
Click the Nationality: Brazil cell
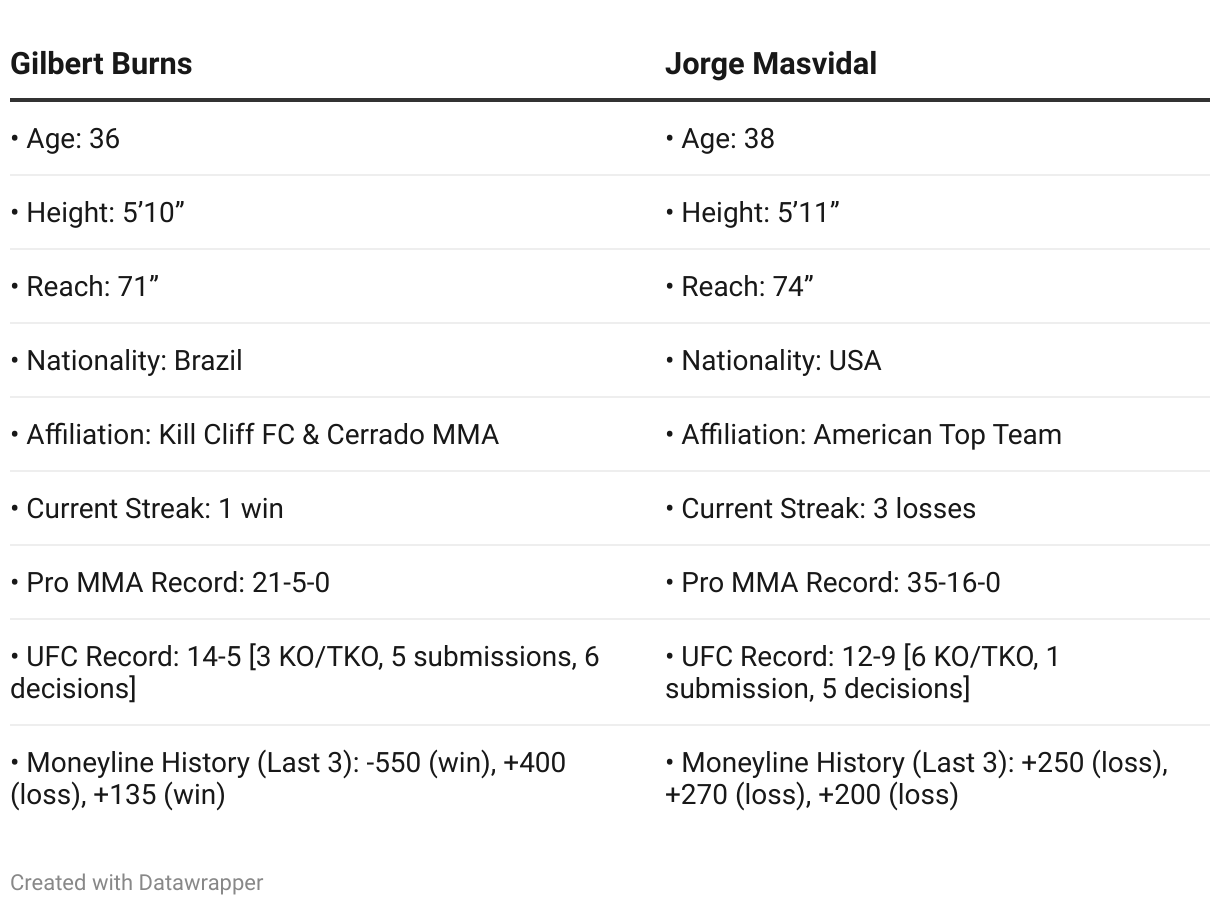tap(337, 360)
